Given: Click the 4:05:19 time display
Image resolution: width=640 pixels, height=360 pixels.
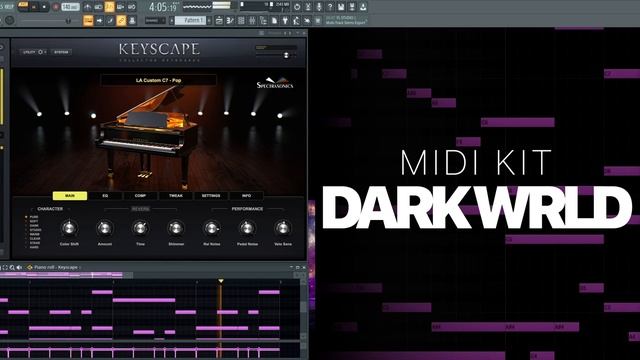Looking at the screenshot, I should 162,7.
